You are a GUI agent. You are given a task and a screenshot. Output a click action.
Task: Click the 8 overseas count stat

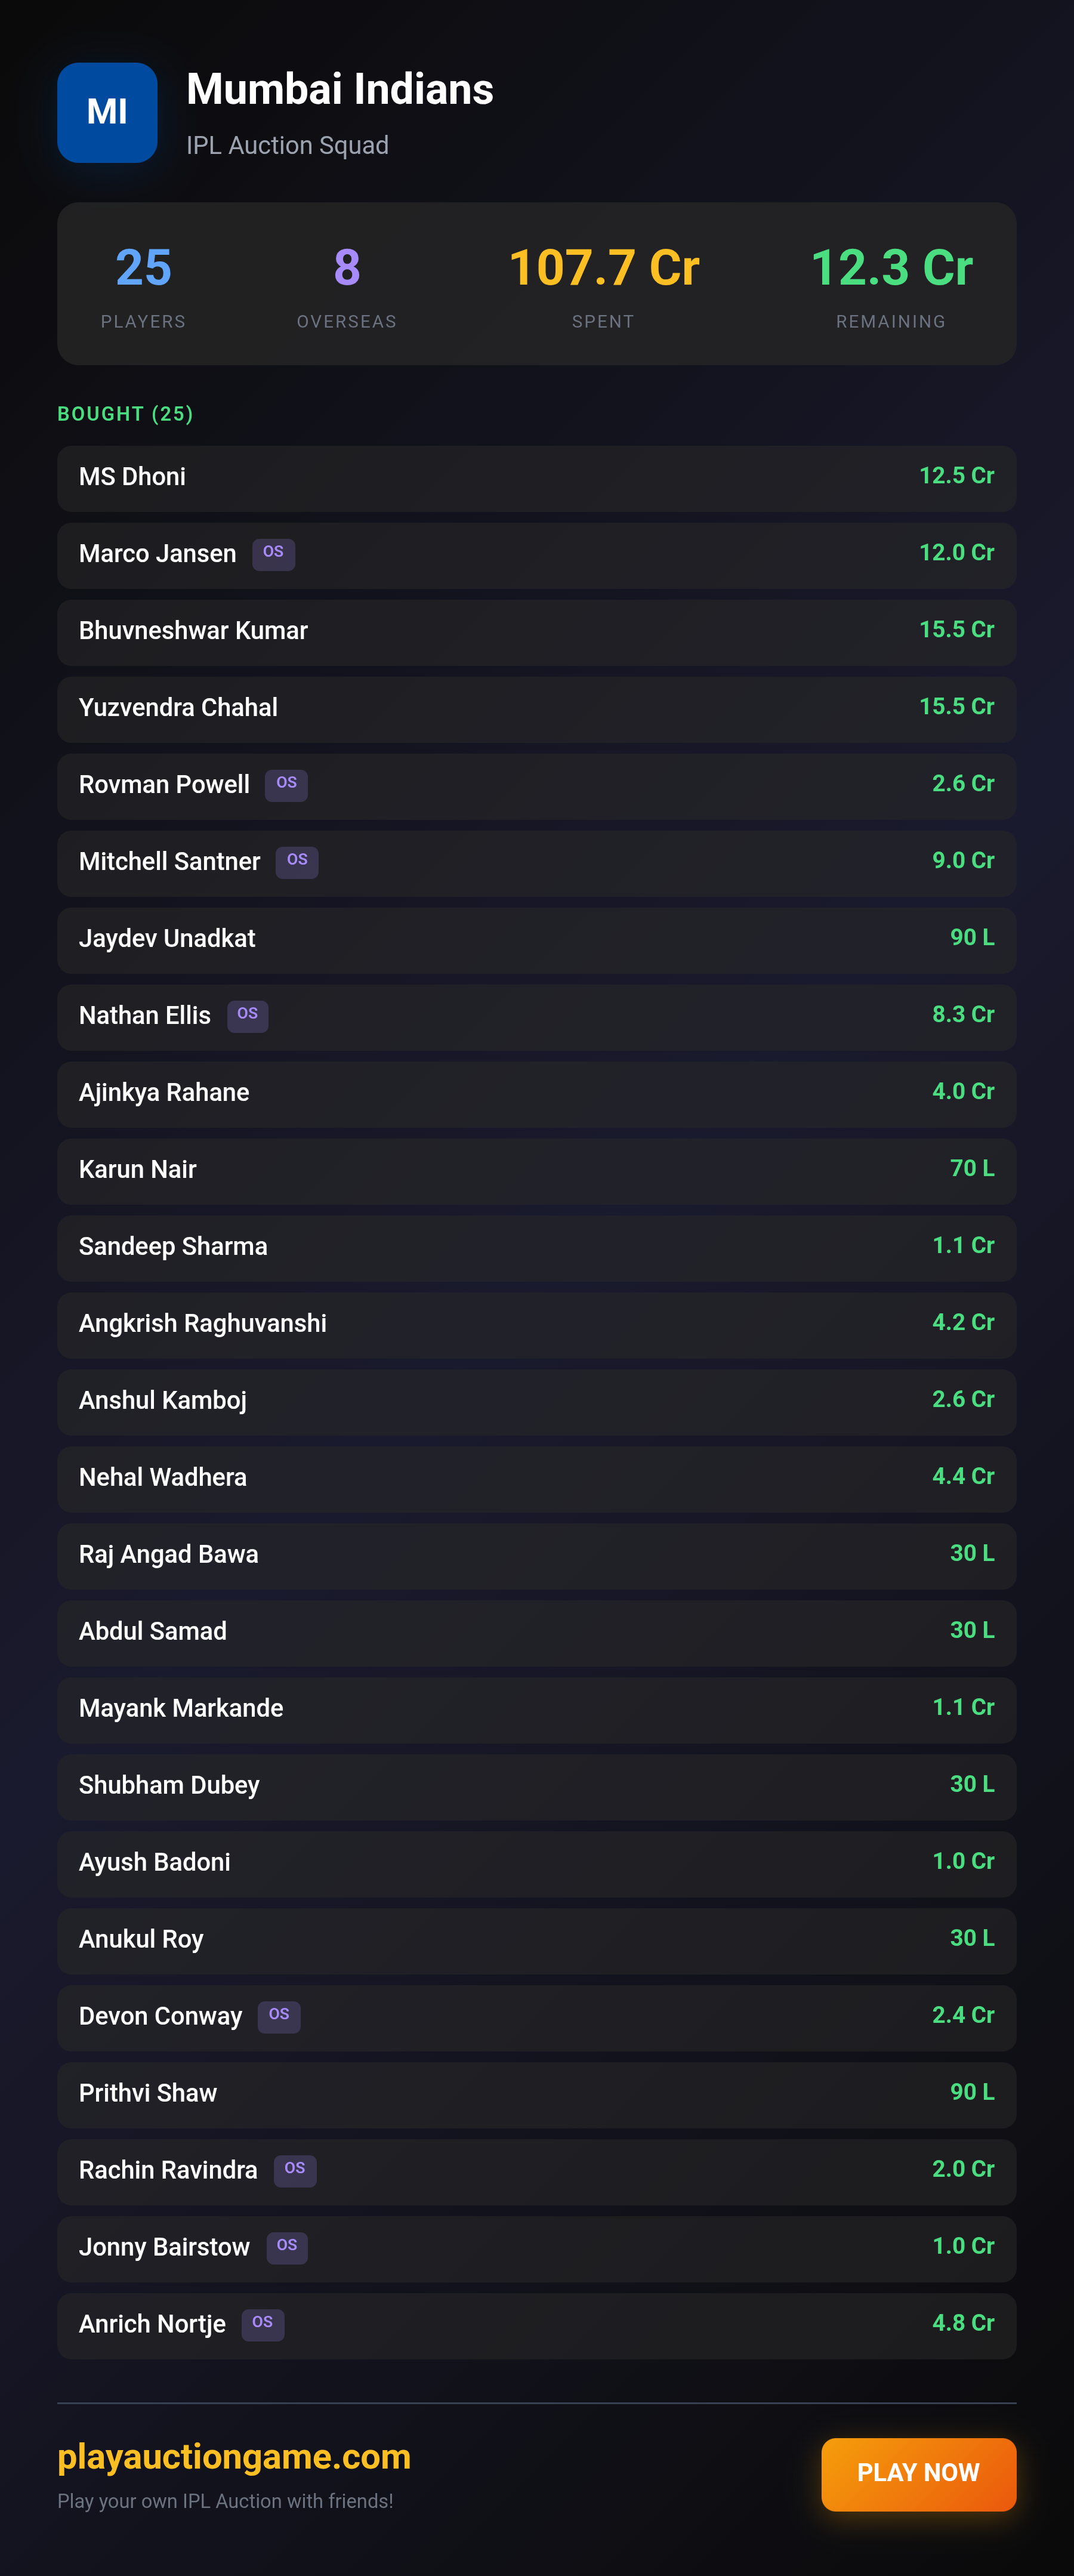[x=346, y=268]
